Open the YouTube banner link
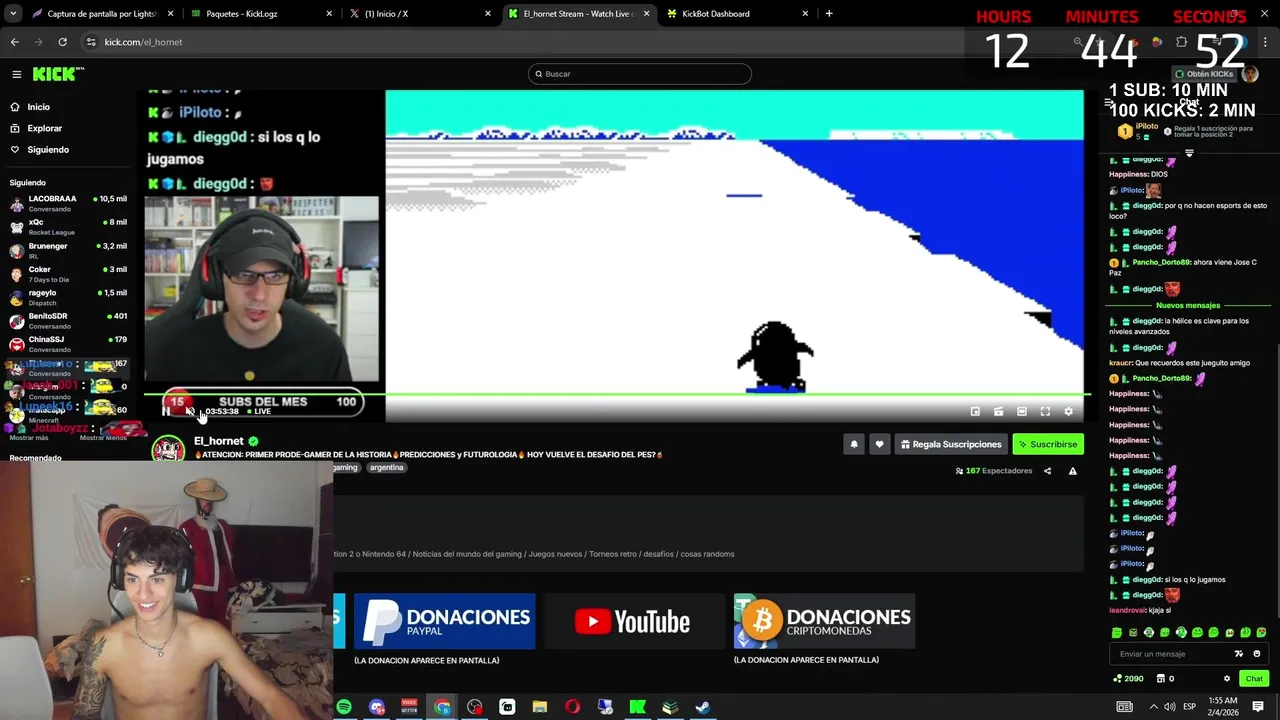This screenshot has height=720, width=1280. click(x=634, y=621)
